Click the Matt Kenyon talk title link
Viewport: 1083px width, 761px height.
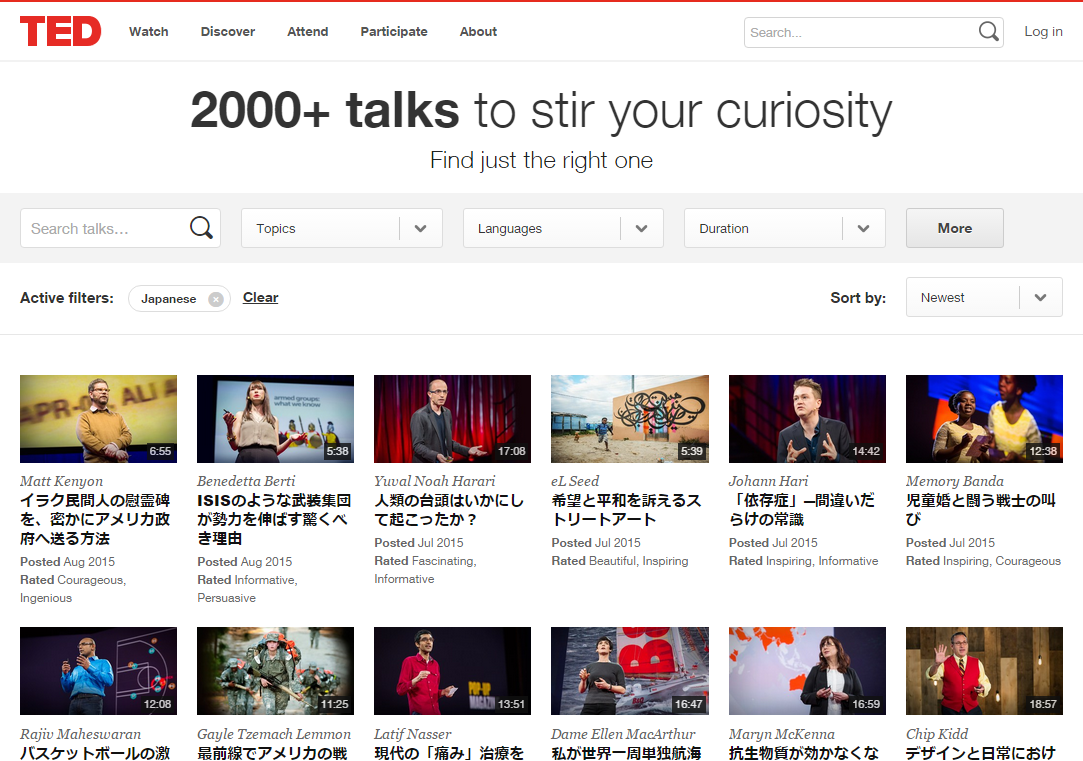pos(95,519)
